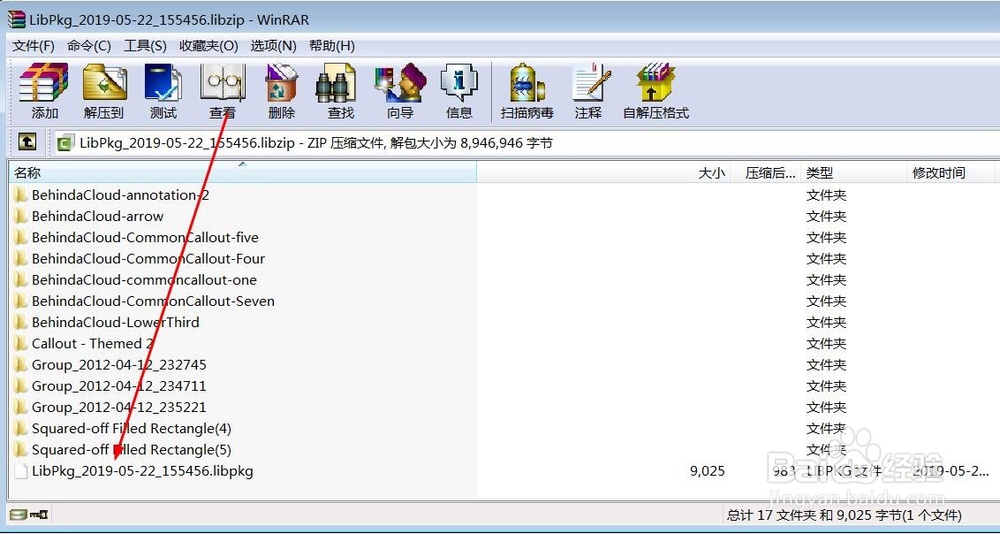The image size is (1000, 534).
Task: Select Group_2012-04-12_234711 folder
Action: (119, 386)
